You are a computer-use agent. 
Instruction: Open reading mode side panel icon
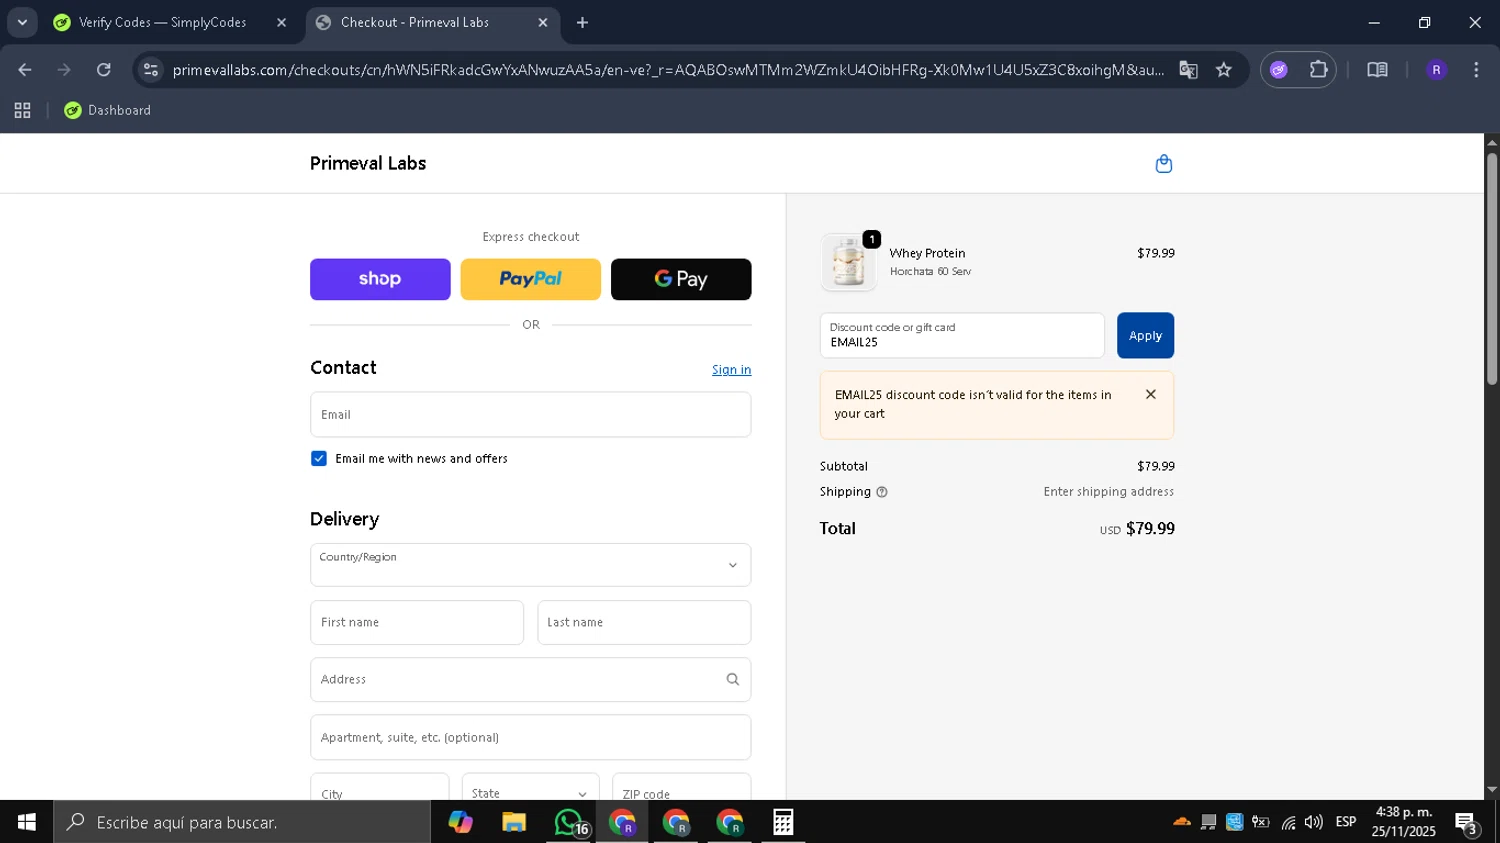point(1377,70)
